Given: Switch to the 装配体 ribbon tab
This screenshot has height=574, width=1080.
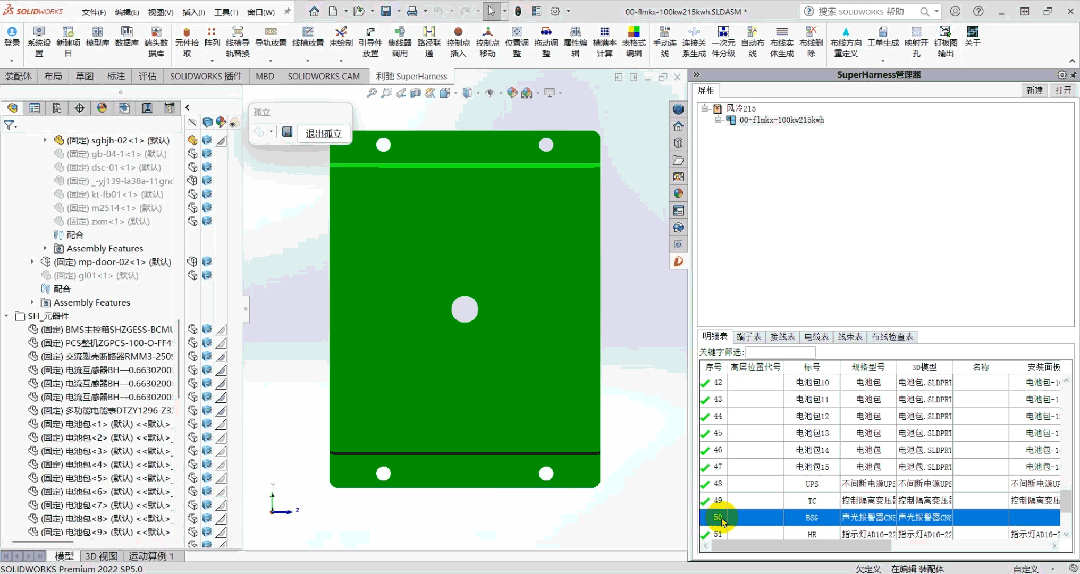Looking at the screenshot, I should coord(18,76).
